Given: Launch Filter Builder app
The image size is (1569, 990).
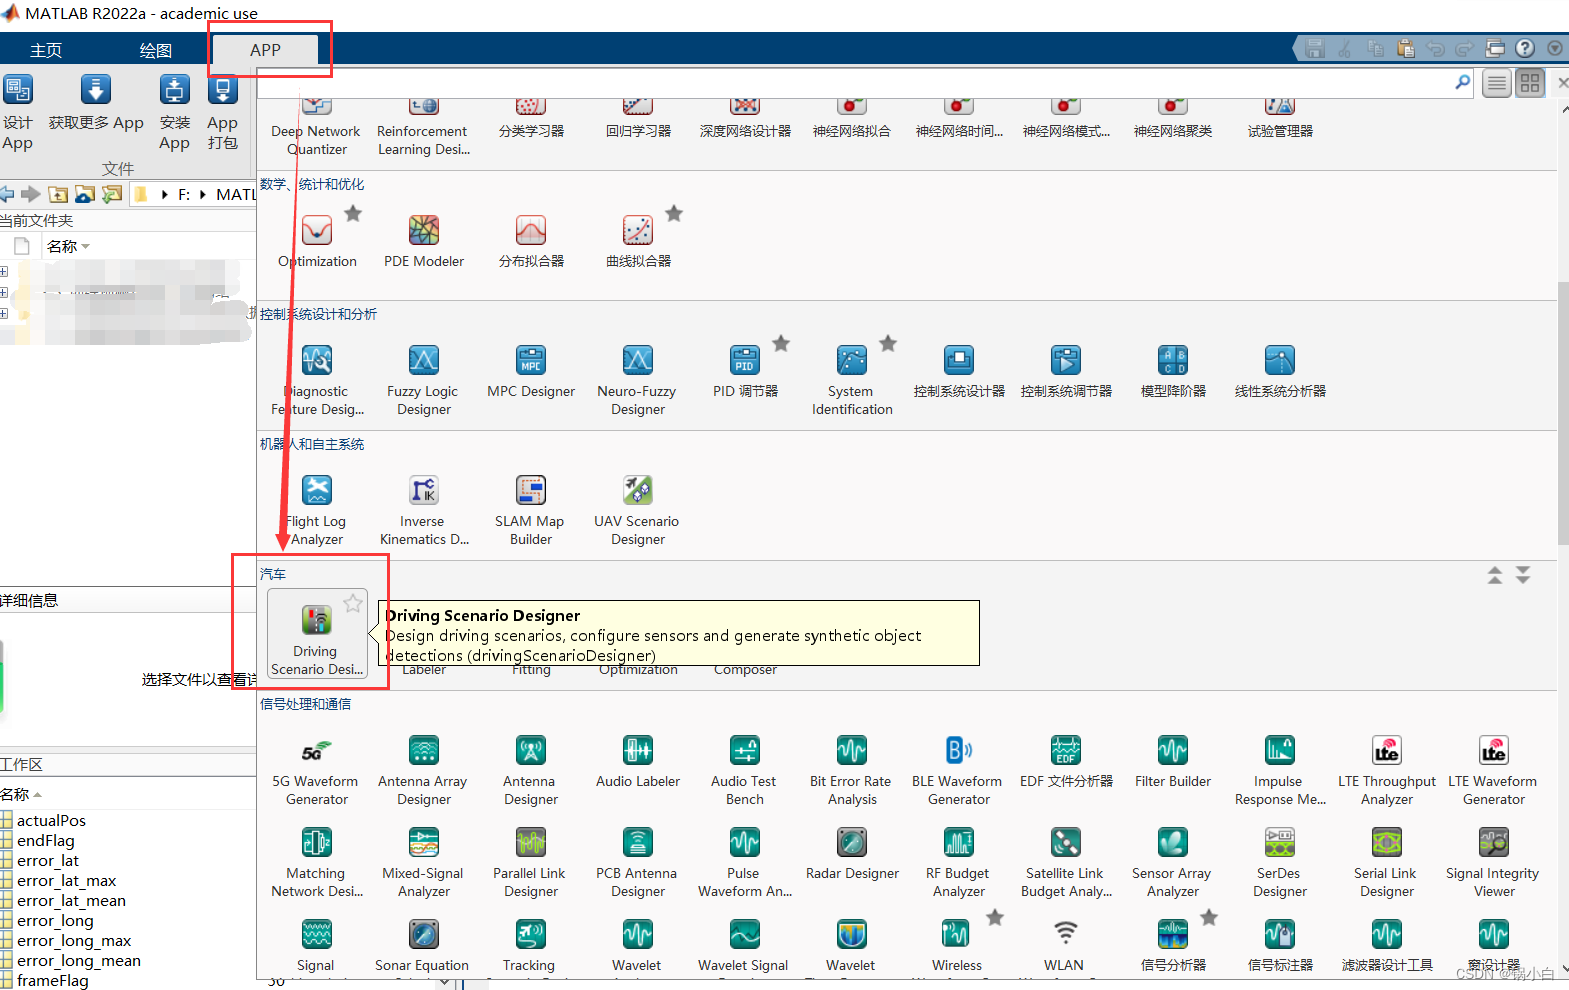Looking at the screenshot, I should point(1173,762).
